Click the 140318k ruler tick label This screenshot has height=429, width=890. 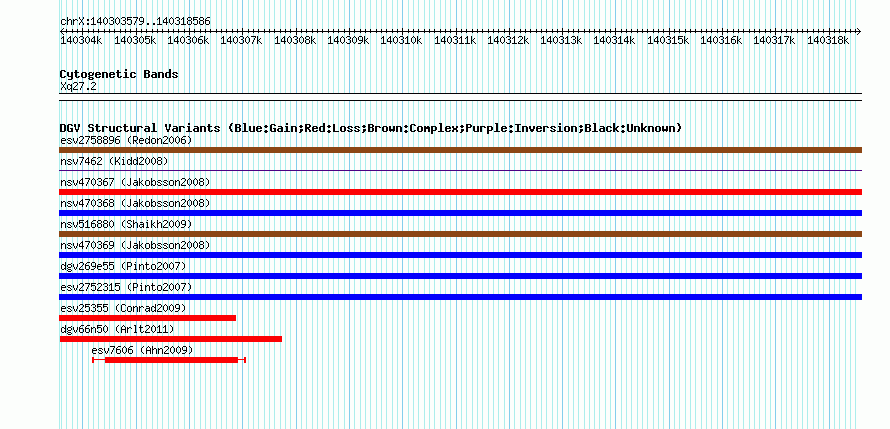coord(828,40)
